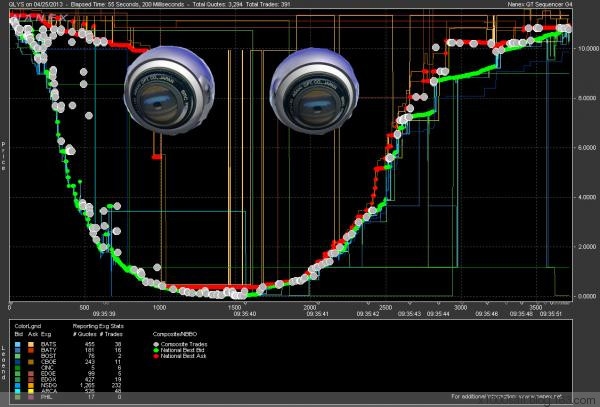Click the '10.0000' price axis label
This screenshot has height=407, width=600.
(587, 49)
